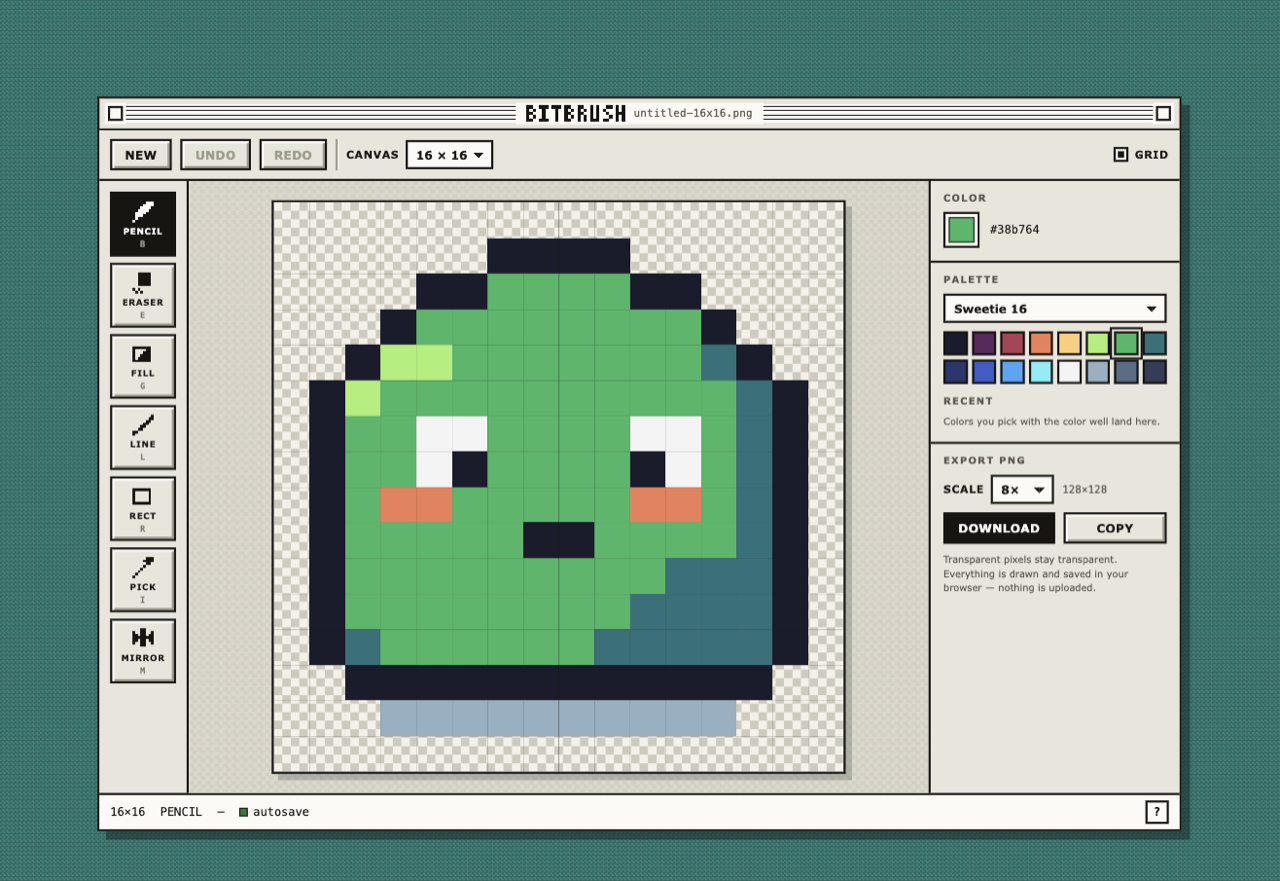Pick the purple palette swatch

point(984,343)
